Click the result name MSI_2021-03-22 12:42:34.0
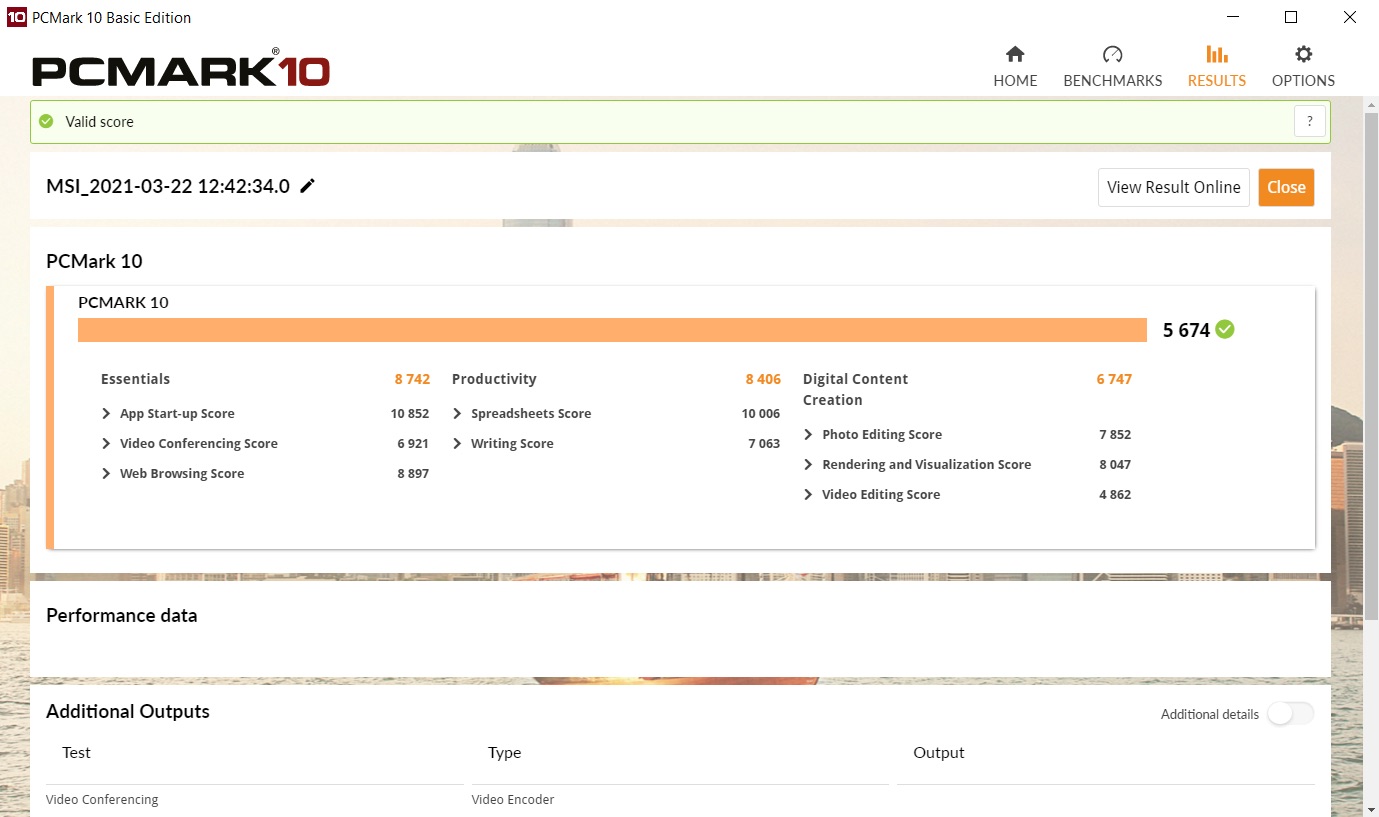Screen dimensions: 1379x817 coord(168,186)
